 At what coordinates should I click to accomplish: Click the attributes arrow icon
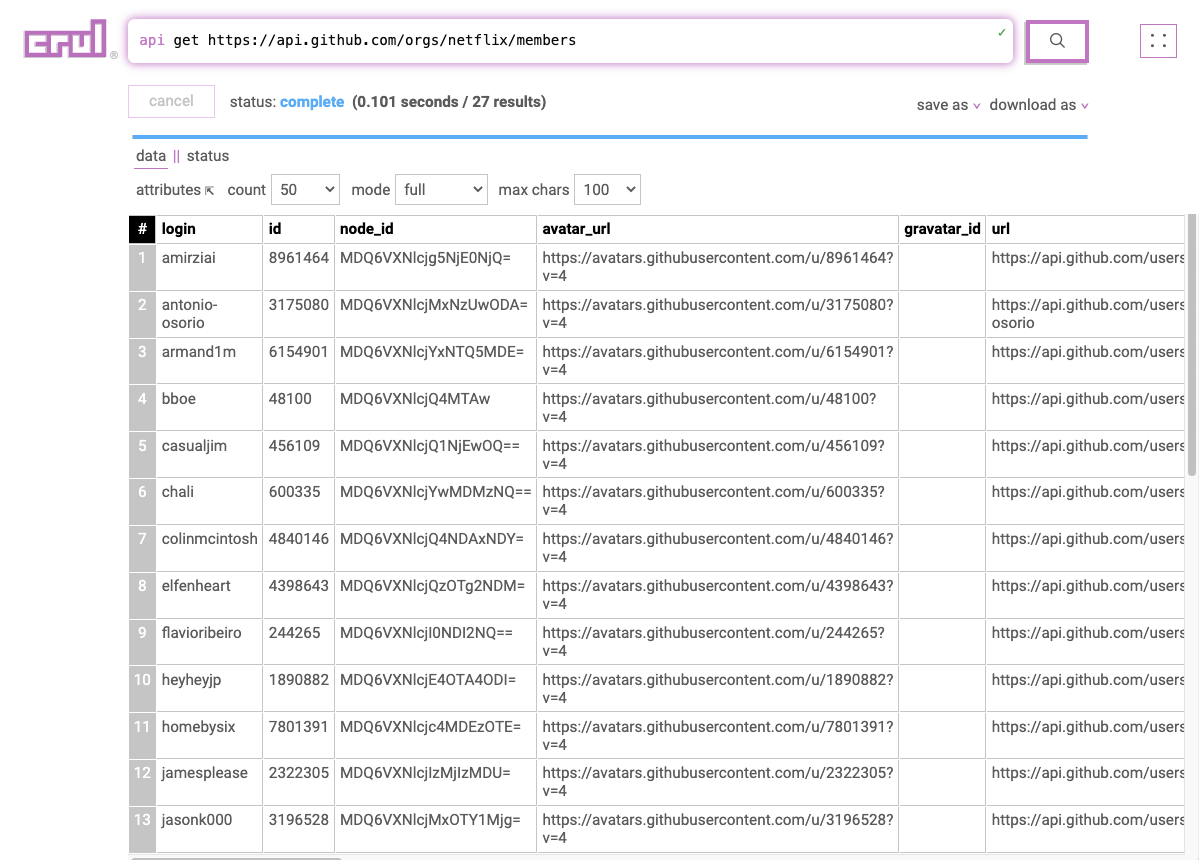pos(210,190)
